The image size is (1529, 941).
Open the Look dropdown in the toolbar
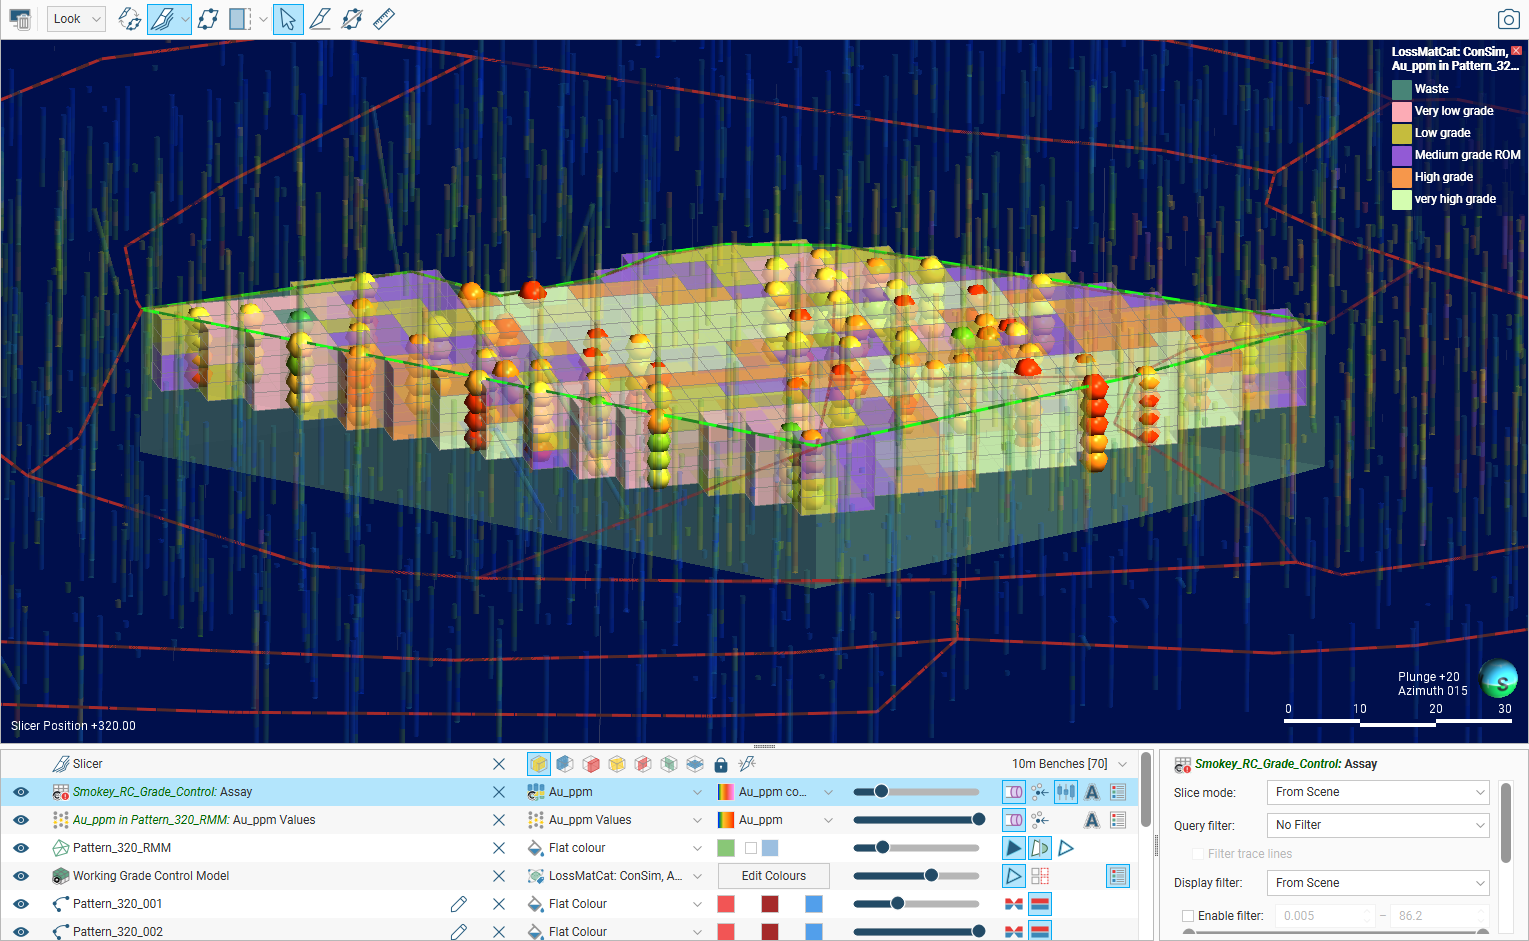[77, 19]
